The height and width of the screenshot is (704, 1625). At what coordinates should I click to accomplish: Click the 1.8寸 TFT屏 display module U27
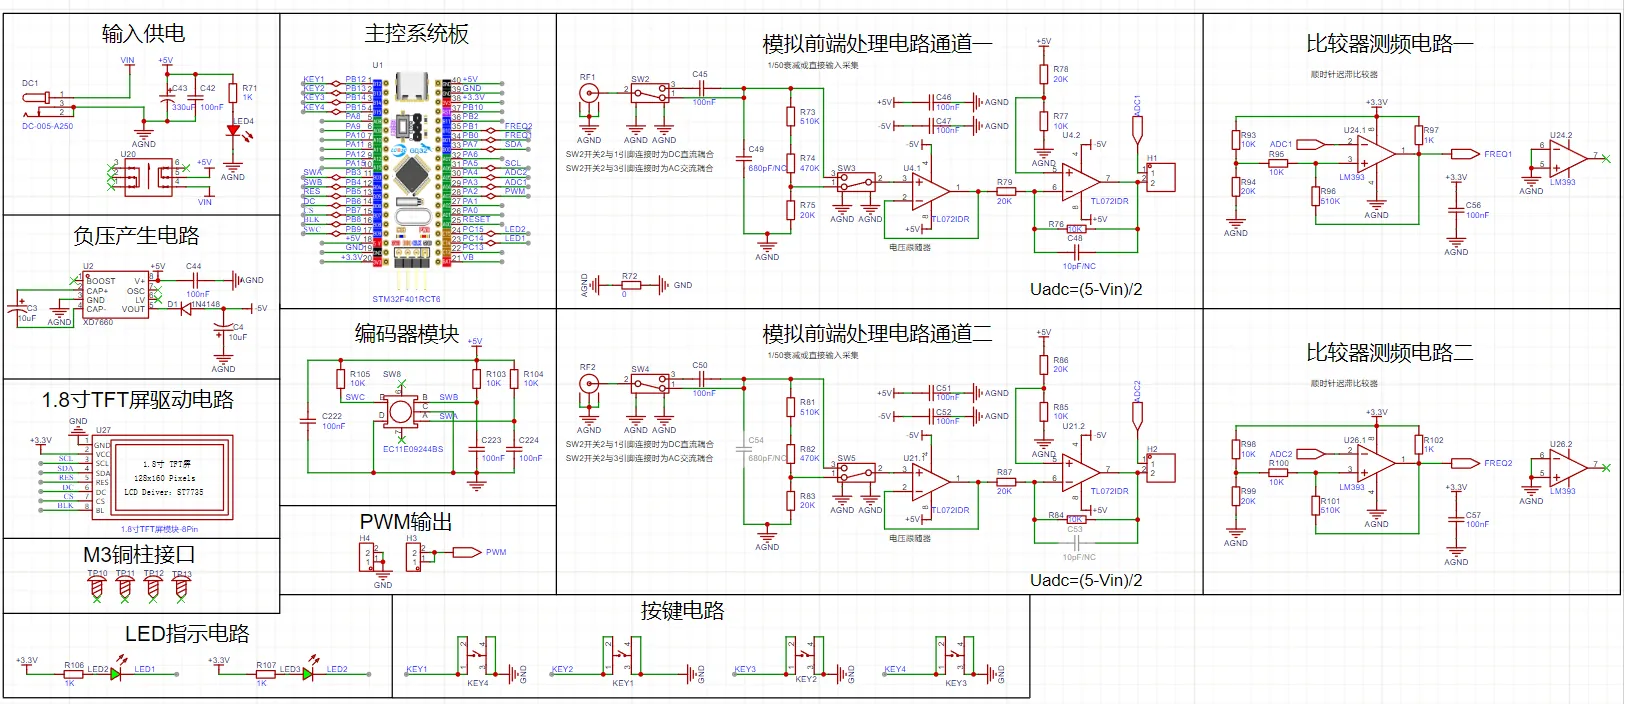163,476
